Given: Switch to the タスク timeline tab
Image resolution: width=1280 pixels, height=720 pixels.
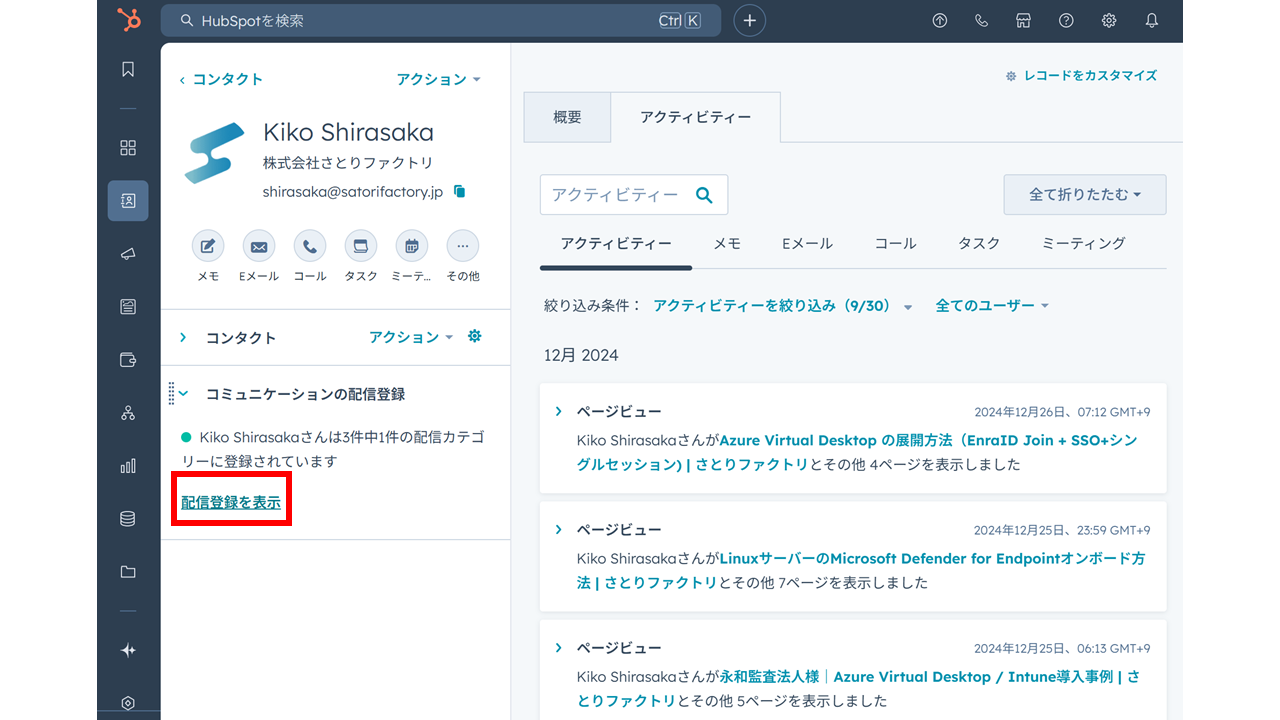Looking at the screenshot, I should 979,243.
